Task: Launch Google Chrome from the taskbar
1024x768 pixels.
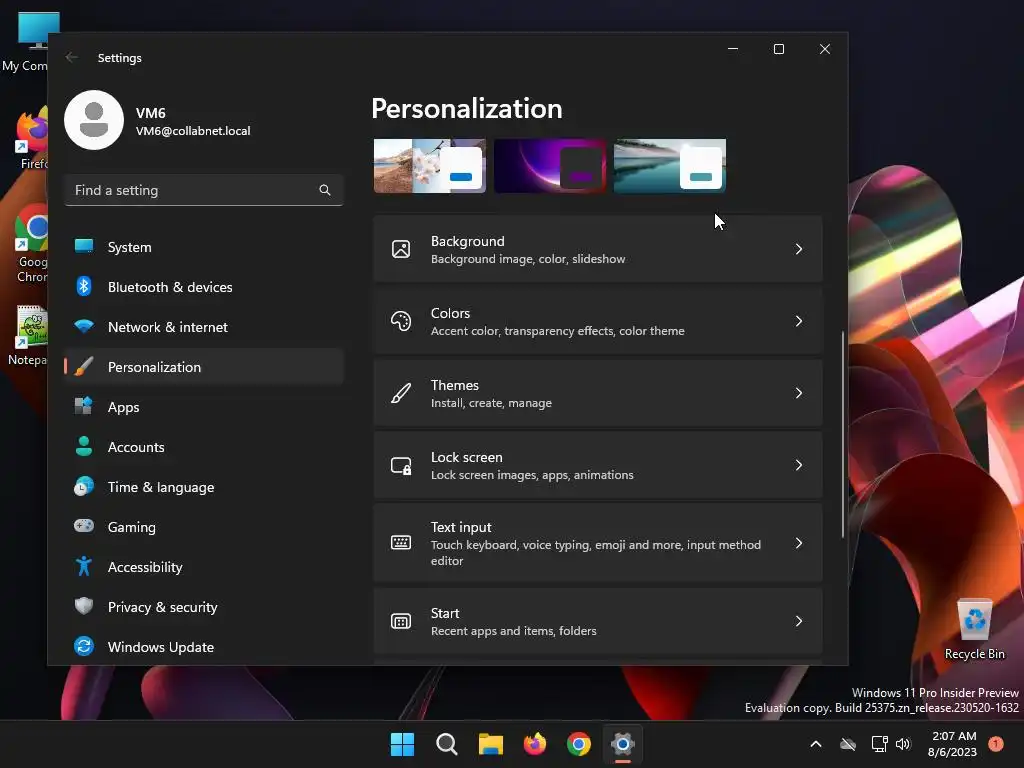Action: (579, 744)
